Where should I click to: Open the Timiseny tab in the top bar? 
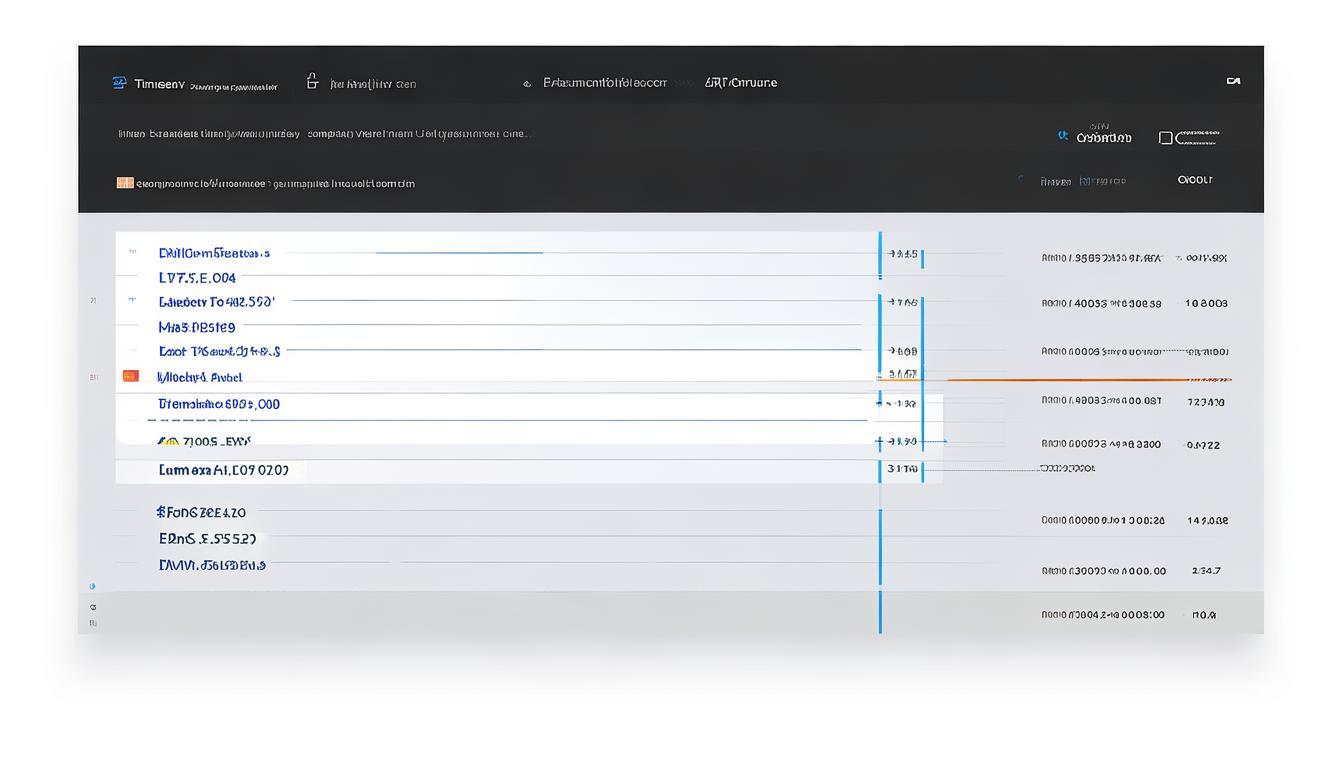160,84
